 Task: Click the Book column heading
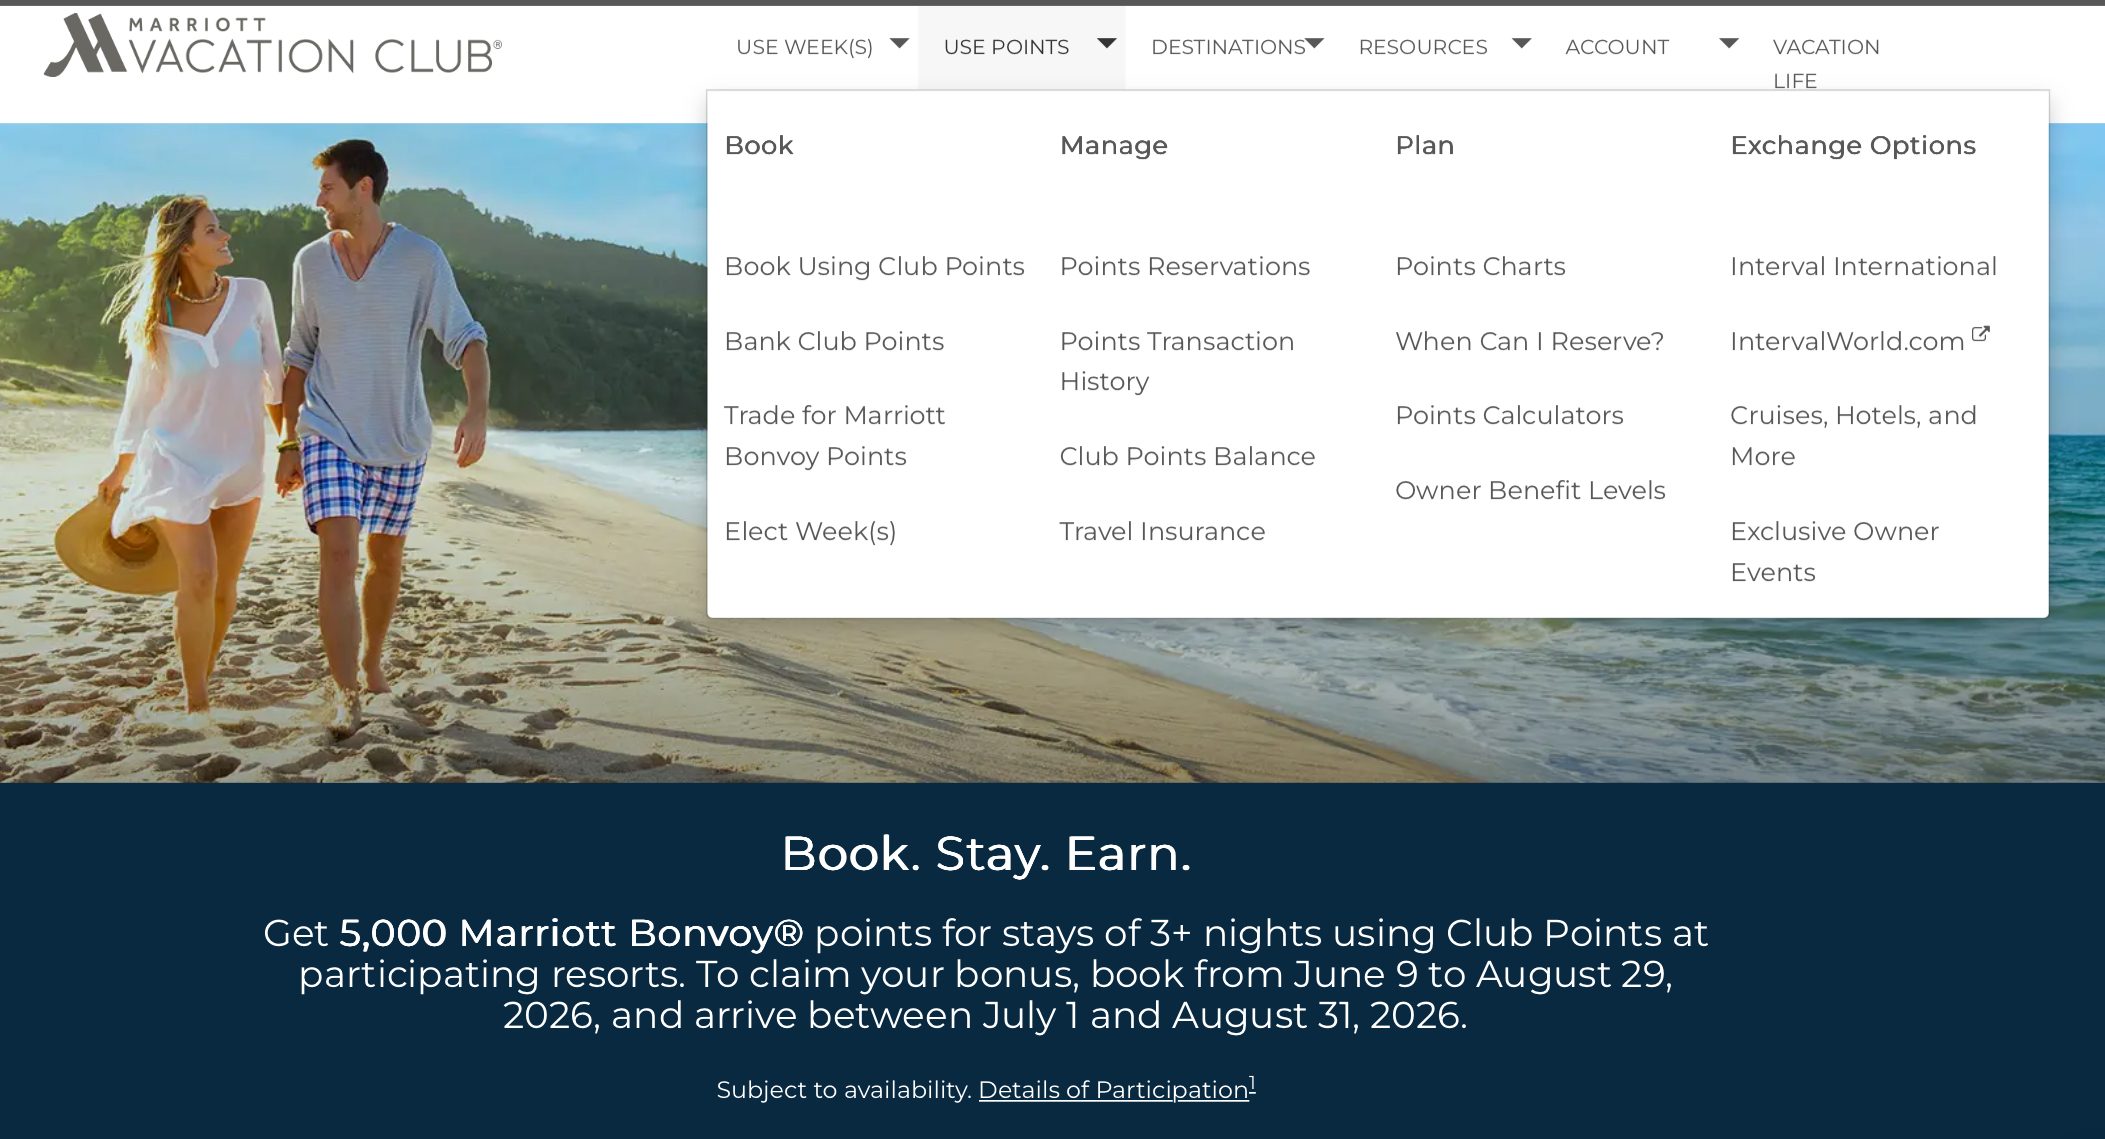pos(758,145)
